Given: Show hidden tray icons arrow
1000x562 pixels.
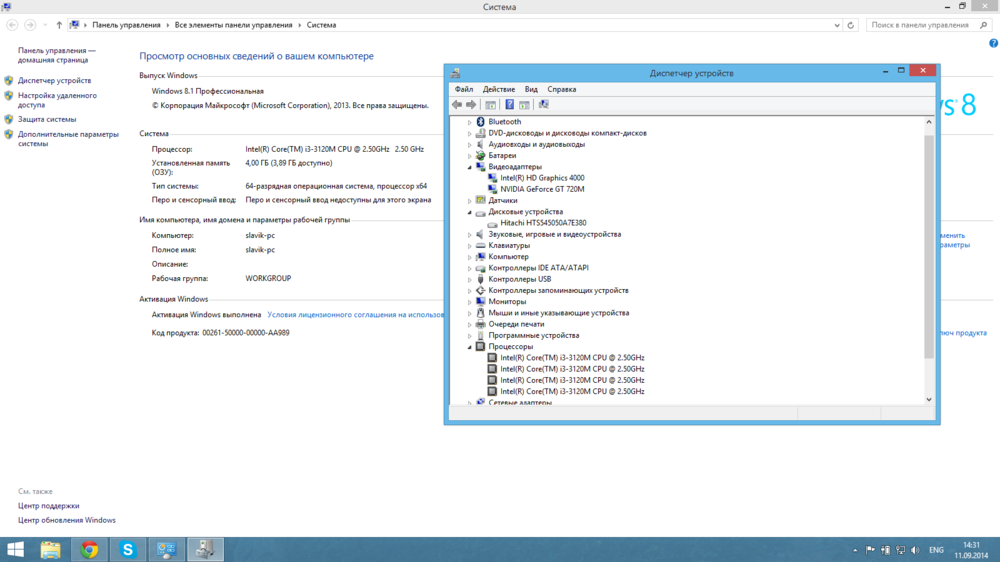Looking at the screenshot, I should (x=855, y=550).
